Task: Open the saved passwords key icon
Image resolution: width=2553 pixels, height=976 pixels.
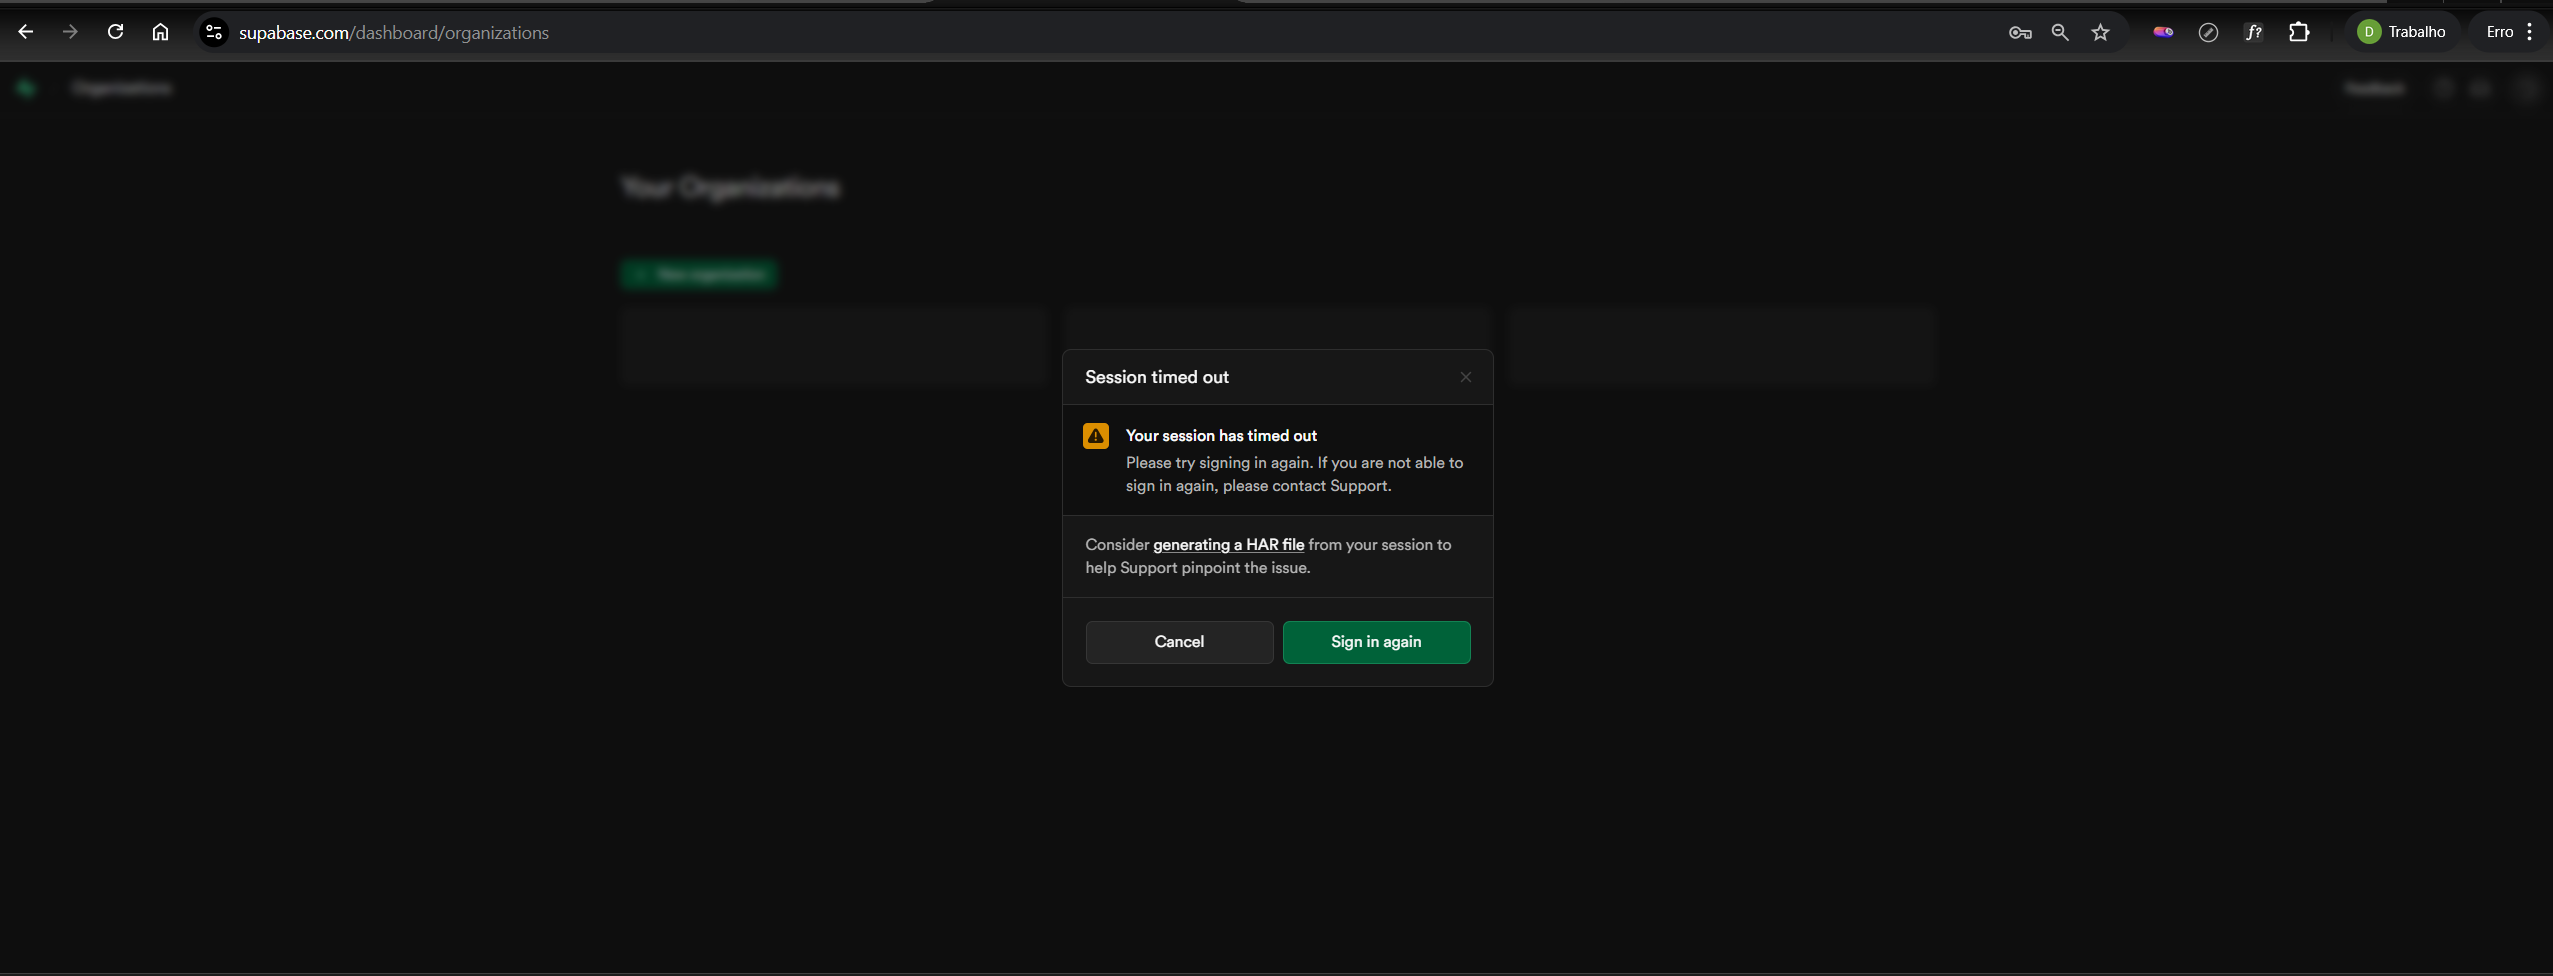Action: tap(2020, 32)
